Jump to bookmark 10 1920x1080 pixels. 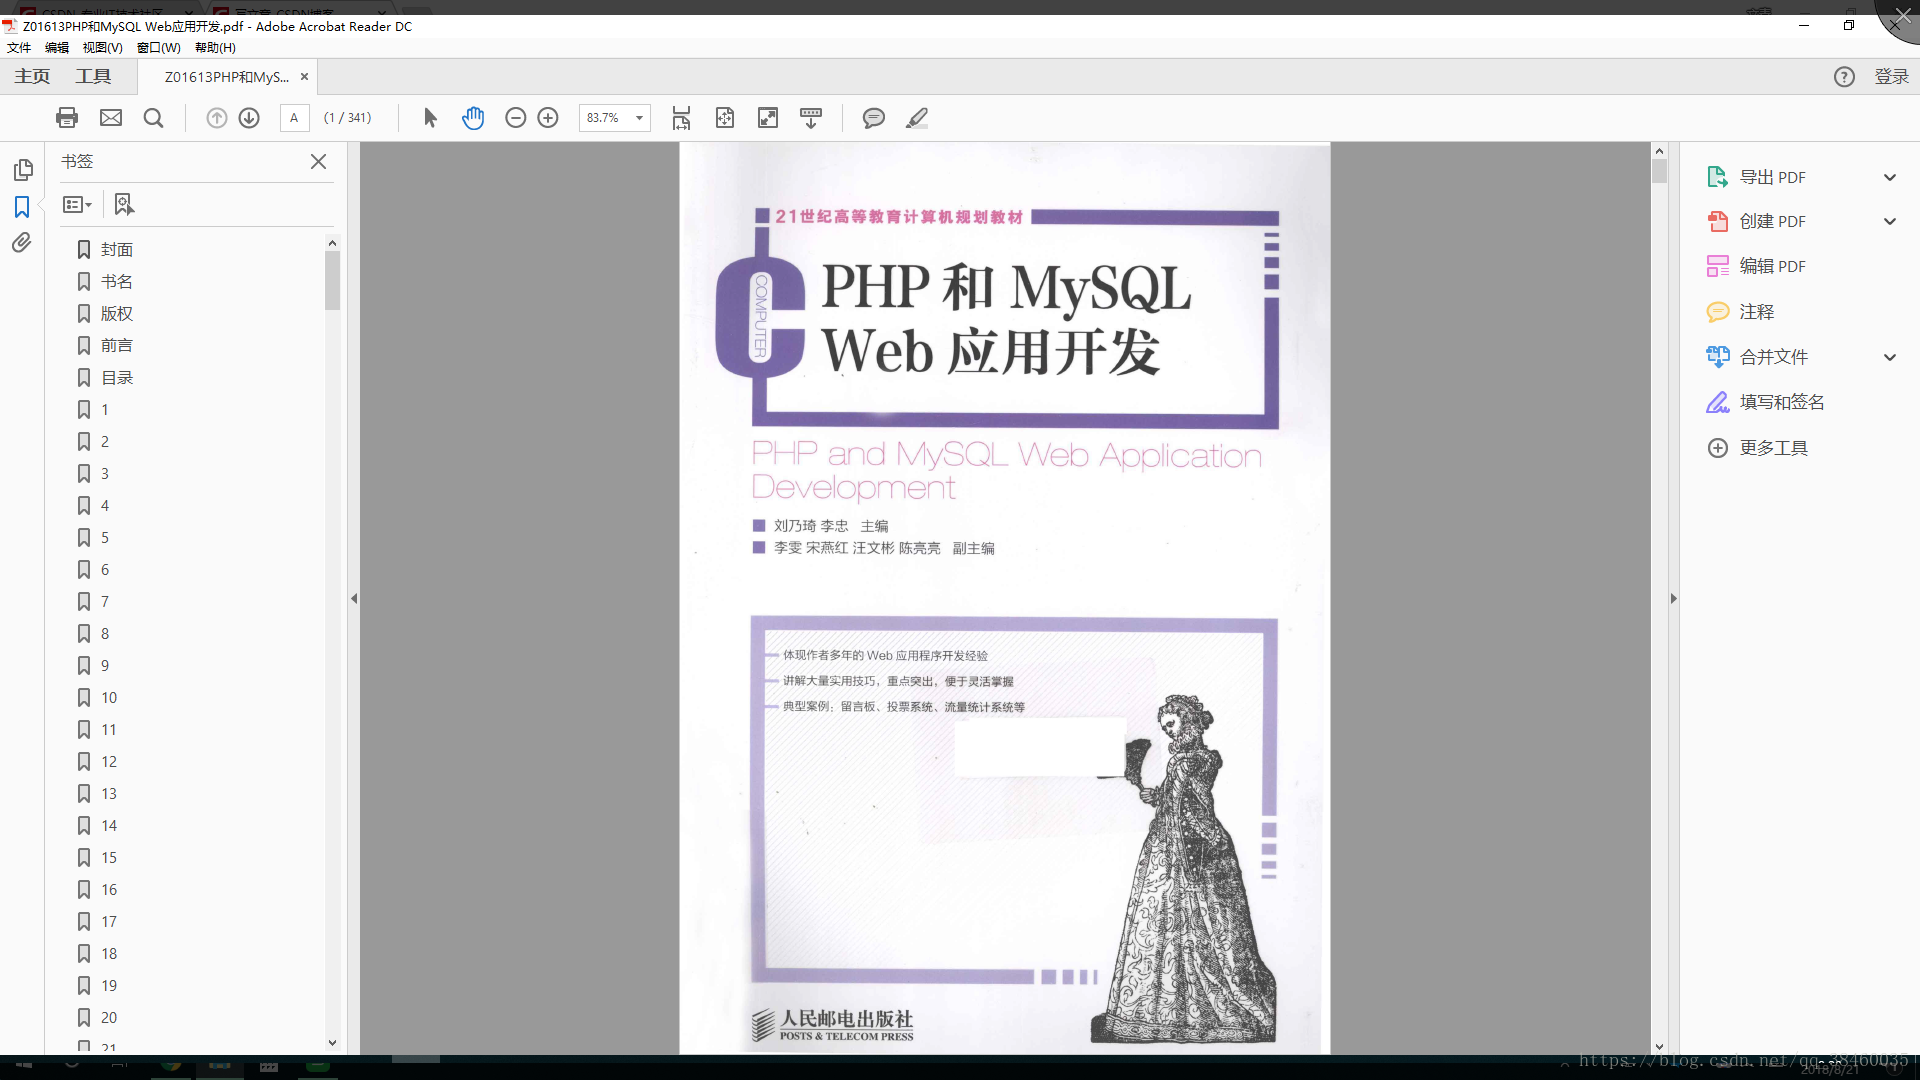coord(109,698)
